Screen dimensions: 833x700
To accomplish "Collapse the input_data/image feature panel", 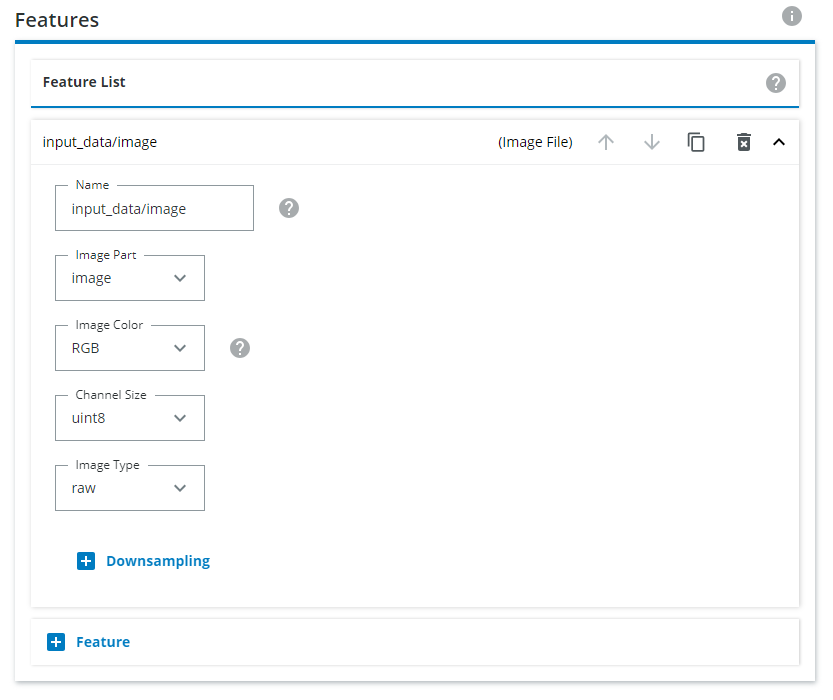I will pyautogui.click(x=779, y=142).
